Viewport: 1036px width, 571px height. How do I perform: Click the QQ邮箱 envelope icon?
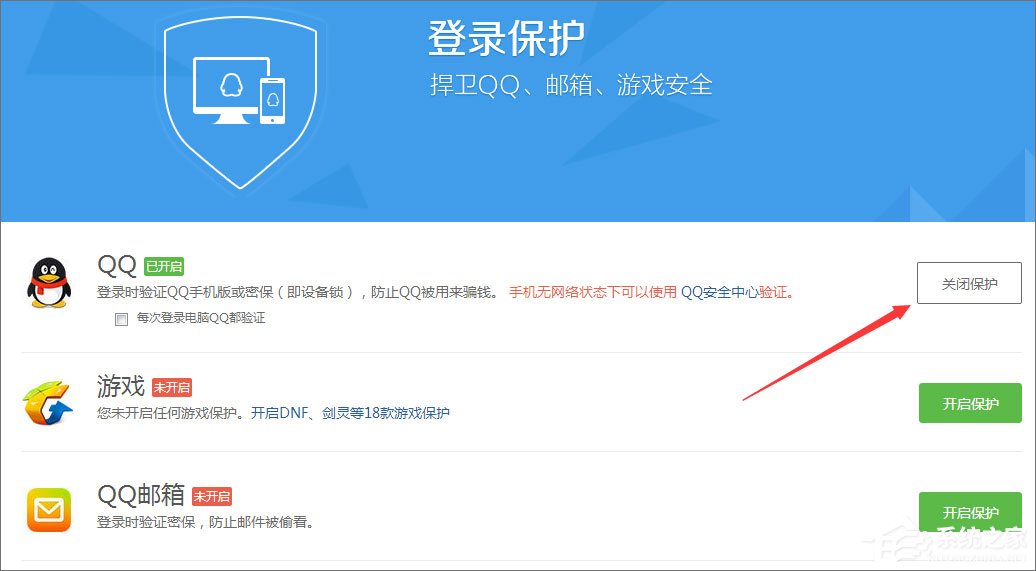(x=49, y=510)
